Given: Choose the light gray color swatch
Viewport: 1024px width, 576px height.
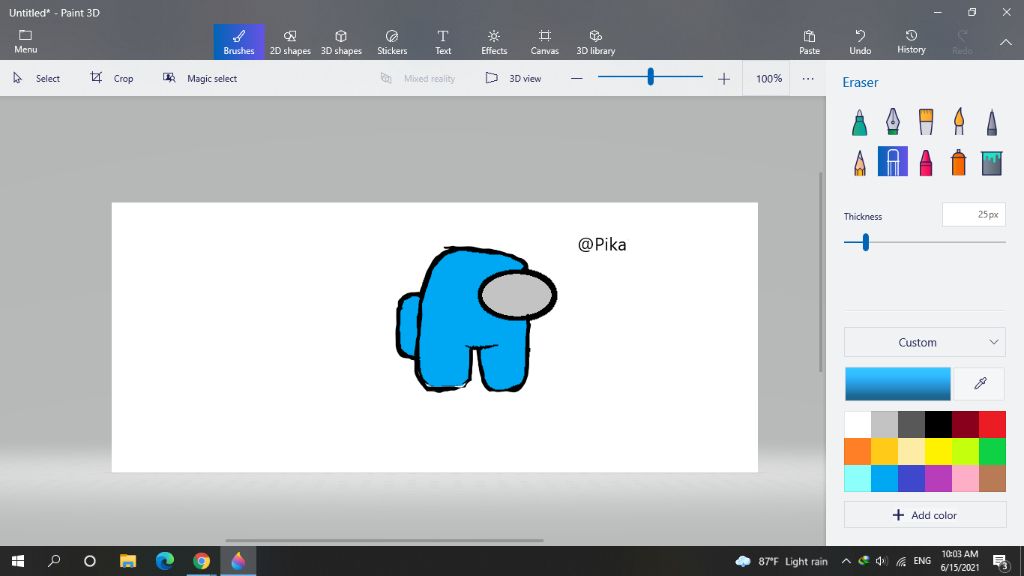Looking at the screenshot, I should click(884, 424).
